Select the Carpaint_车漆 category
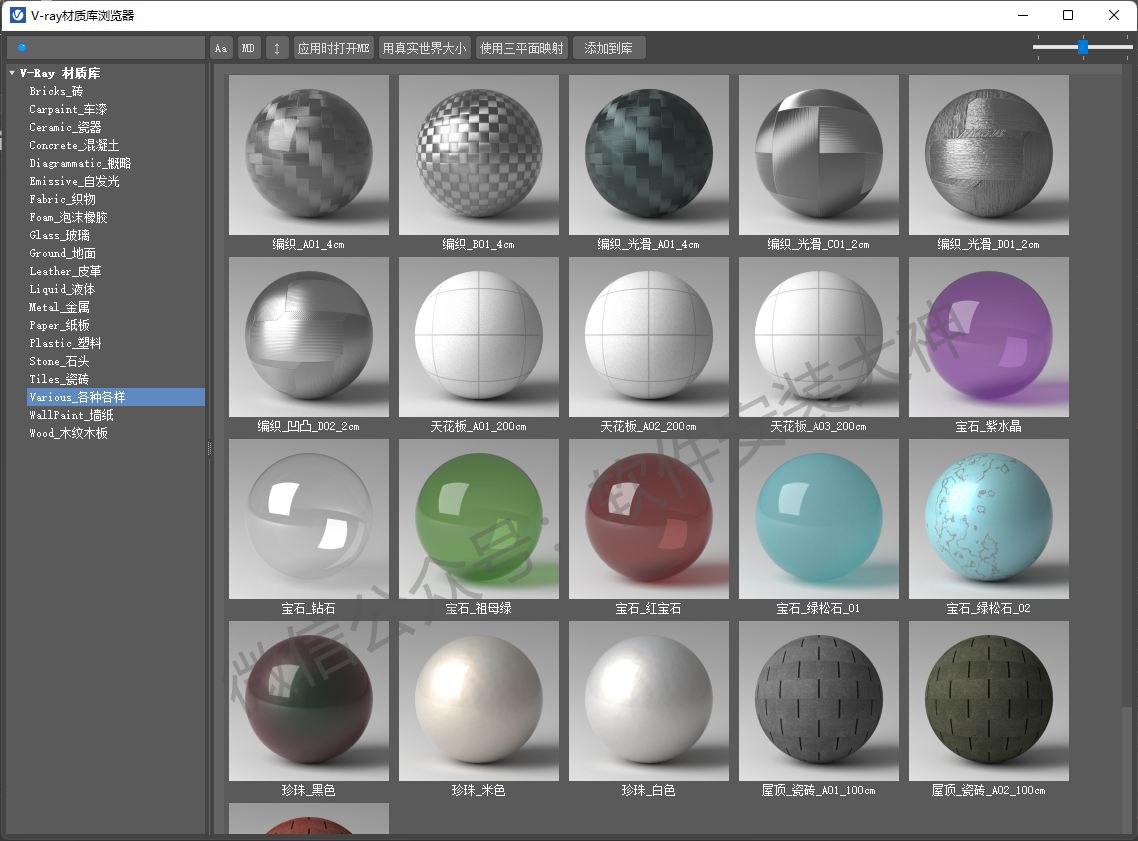 pyautogui.click(x=67, y=110)
